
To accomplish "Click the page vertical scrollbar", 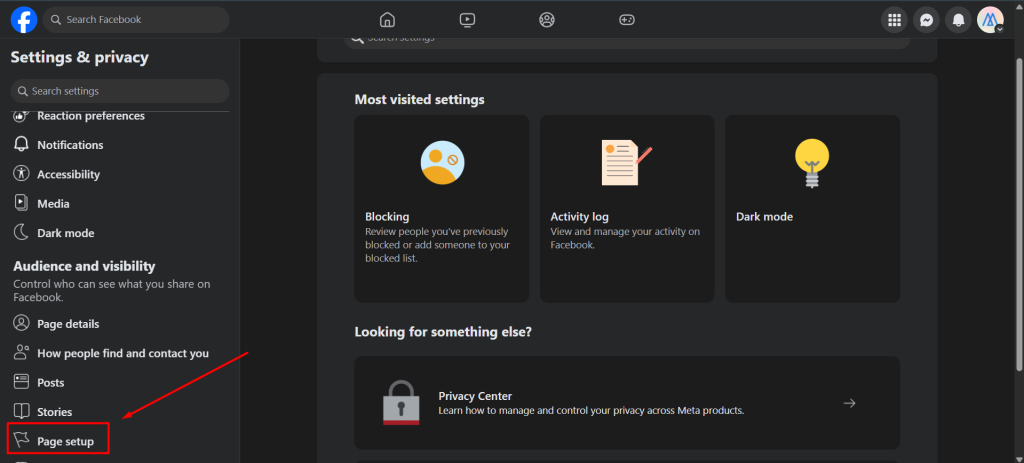I will [1019, 216].
